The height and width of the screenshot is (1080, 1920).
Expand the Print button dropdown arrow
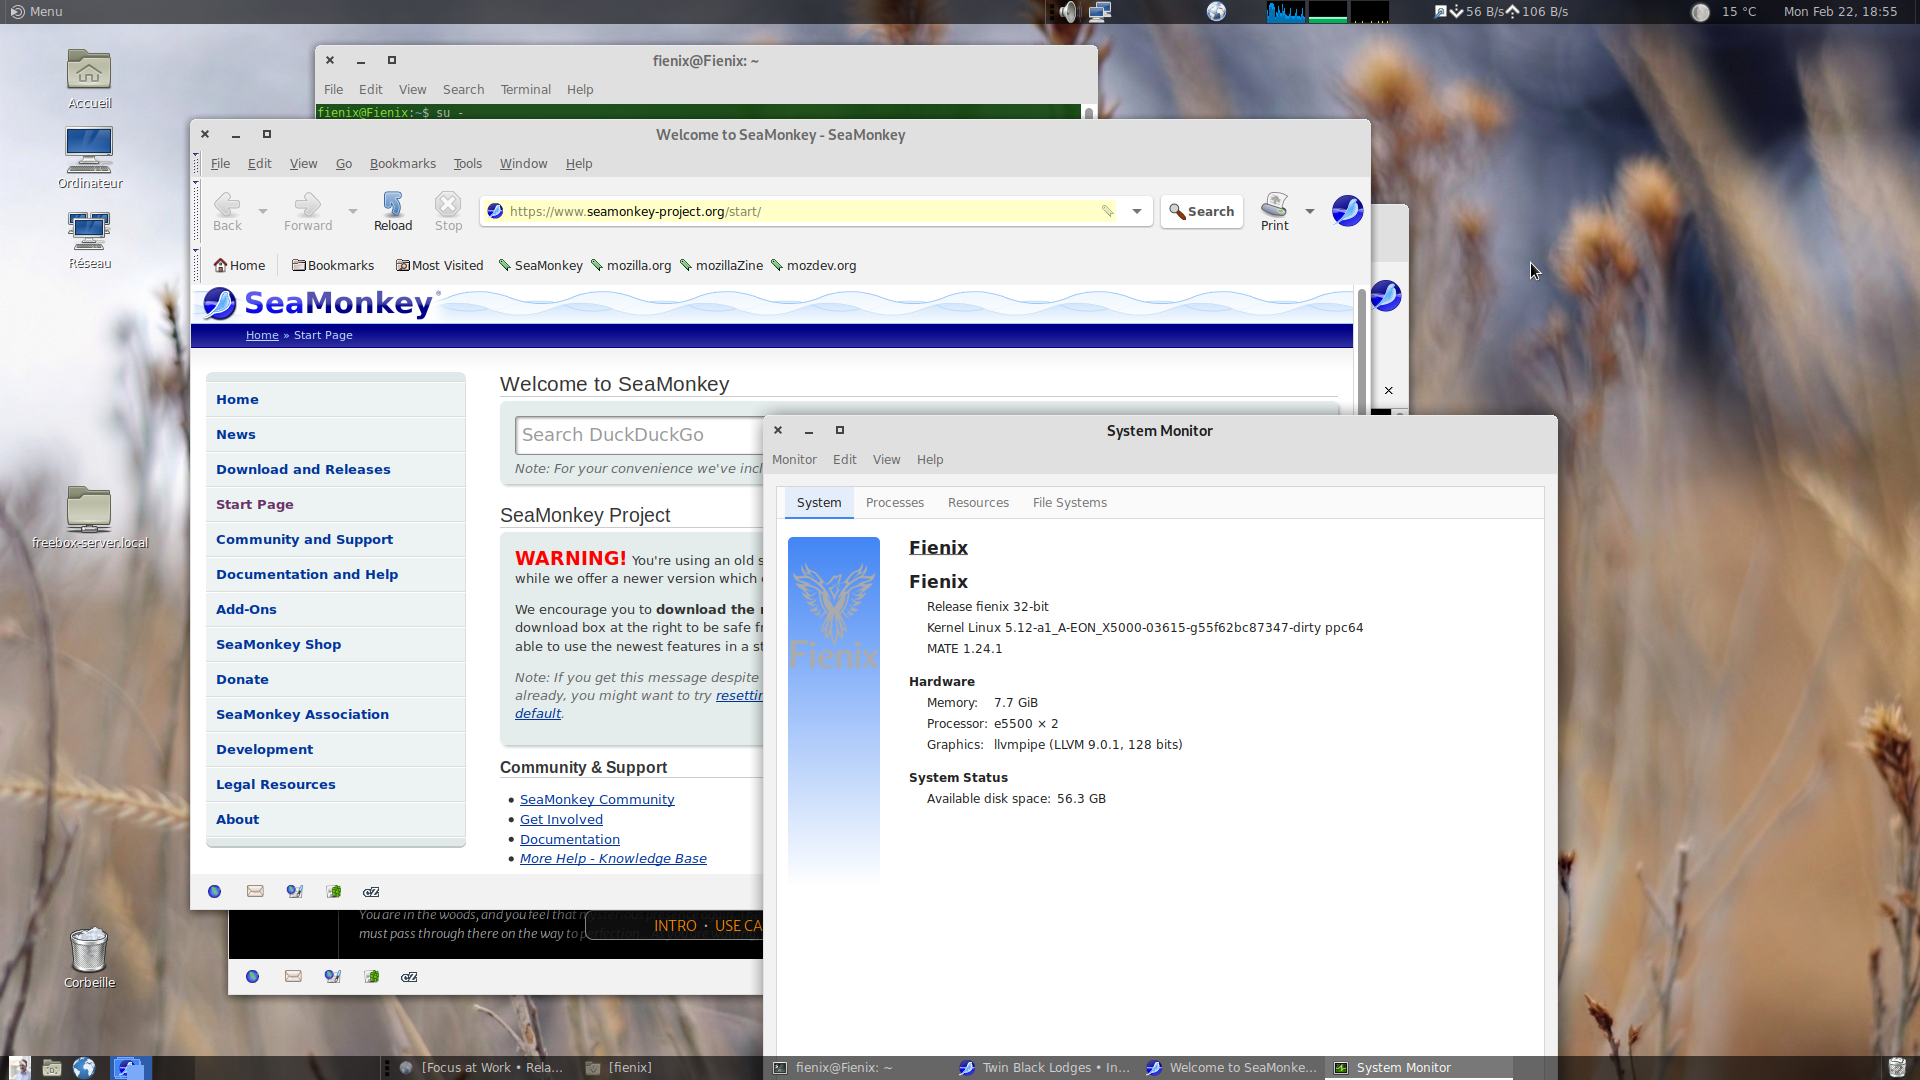click(x=1310, y=211)
